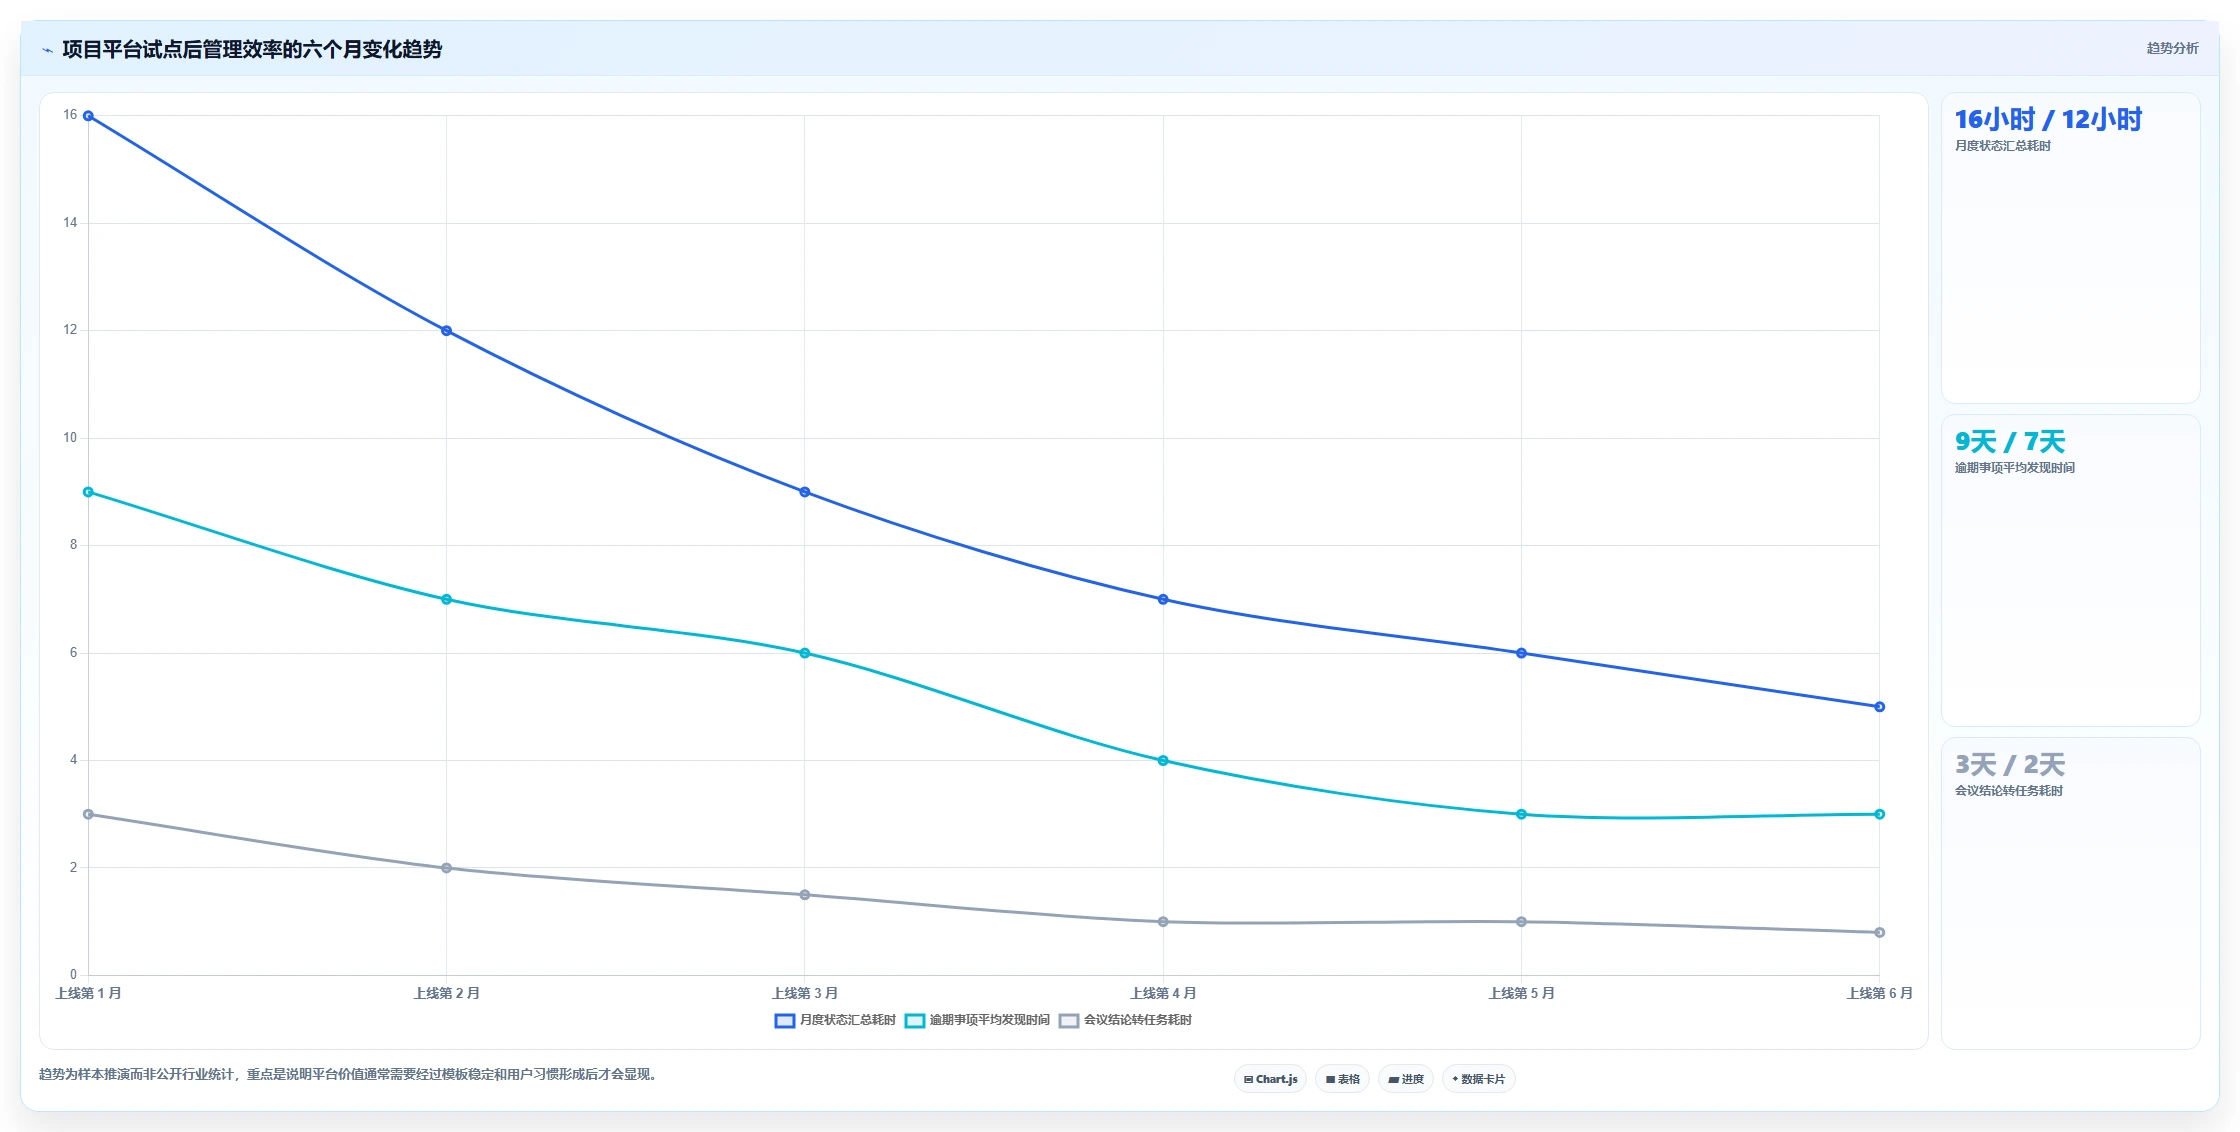Click the 上线第 4 月 axis label
Image resolution: width=2240 pixels, height=1132 pixels.
pyautogui.click(x=1163, y=993)
